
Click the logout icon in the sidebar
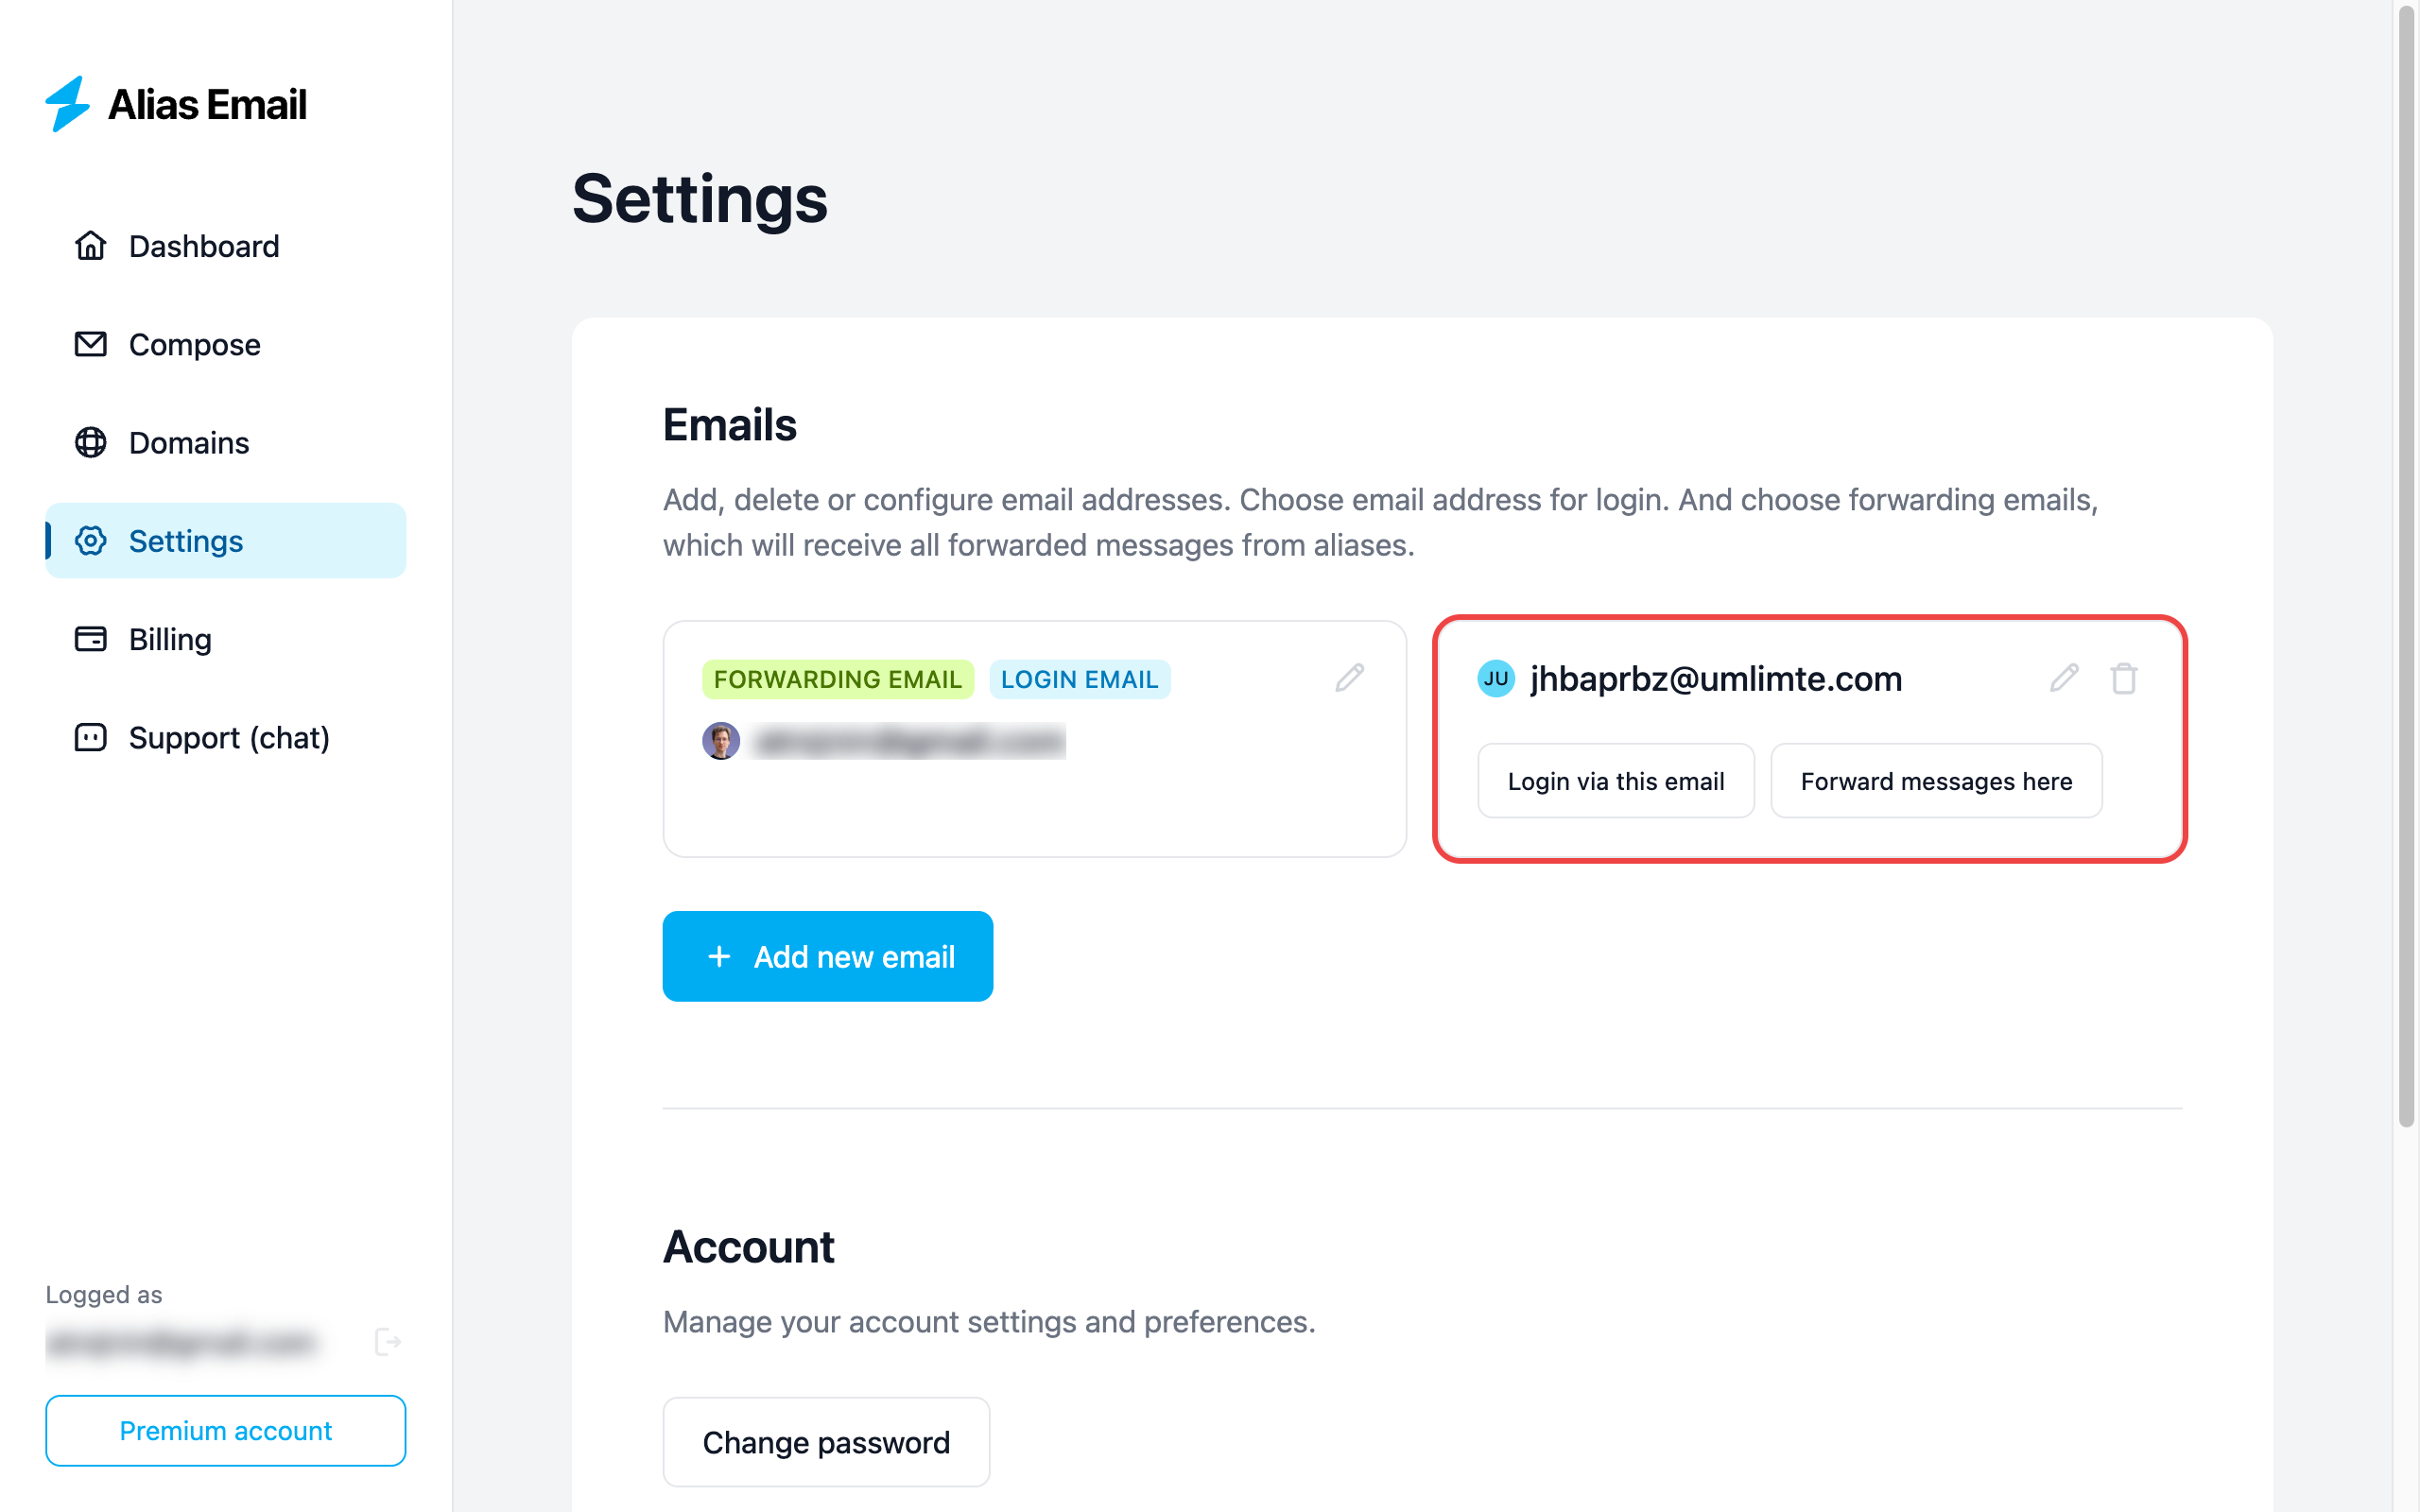(x=387, y=1342)
